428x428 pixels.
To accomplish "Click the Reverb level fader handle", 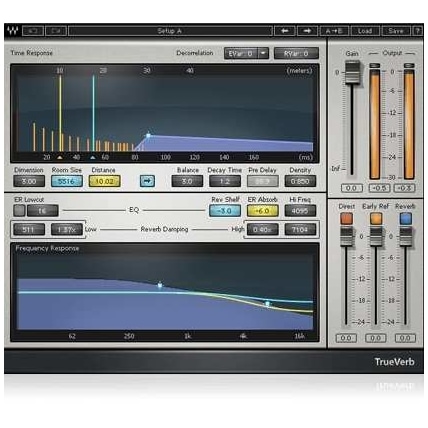I will [405, 236].
